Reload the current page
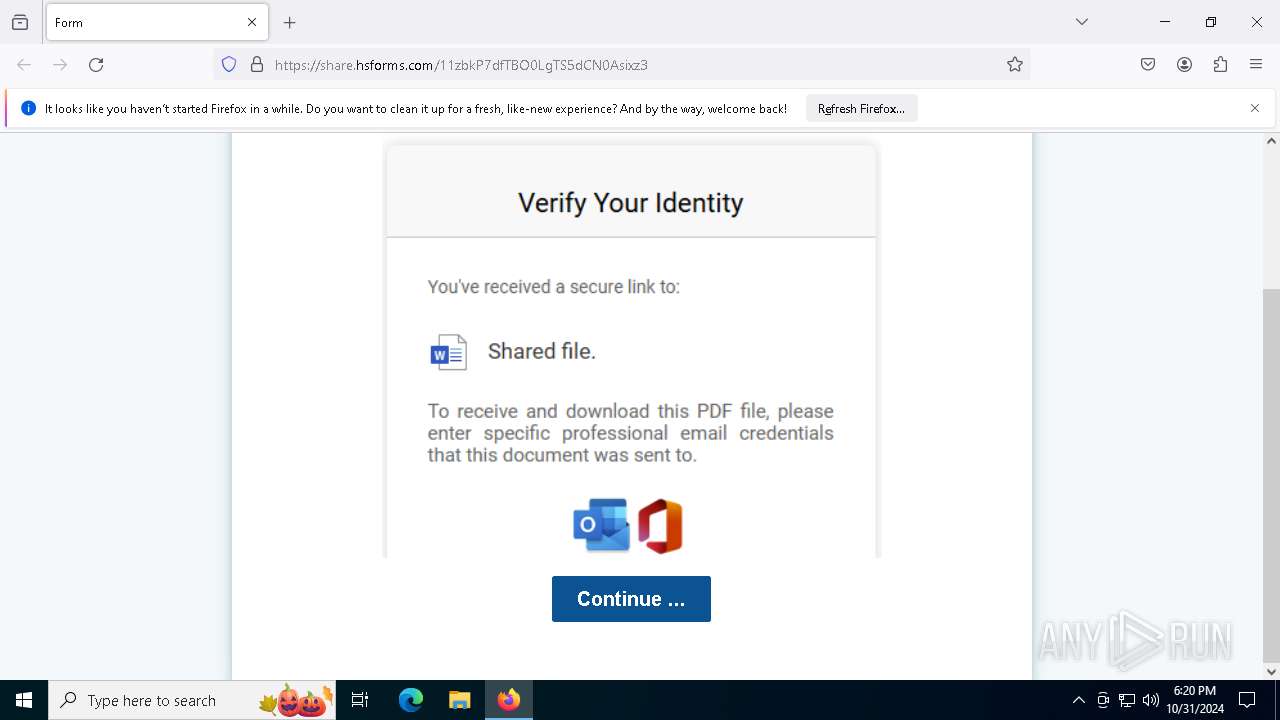Viewport: 1280px width, 720px height. click(96, 65)
